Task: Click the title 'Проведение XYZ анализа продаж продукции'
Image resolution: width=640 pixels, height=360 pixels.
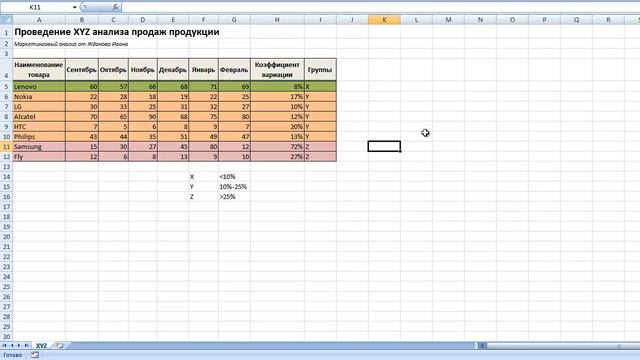Action: click(117, 32)
